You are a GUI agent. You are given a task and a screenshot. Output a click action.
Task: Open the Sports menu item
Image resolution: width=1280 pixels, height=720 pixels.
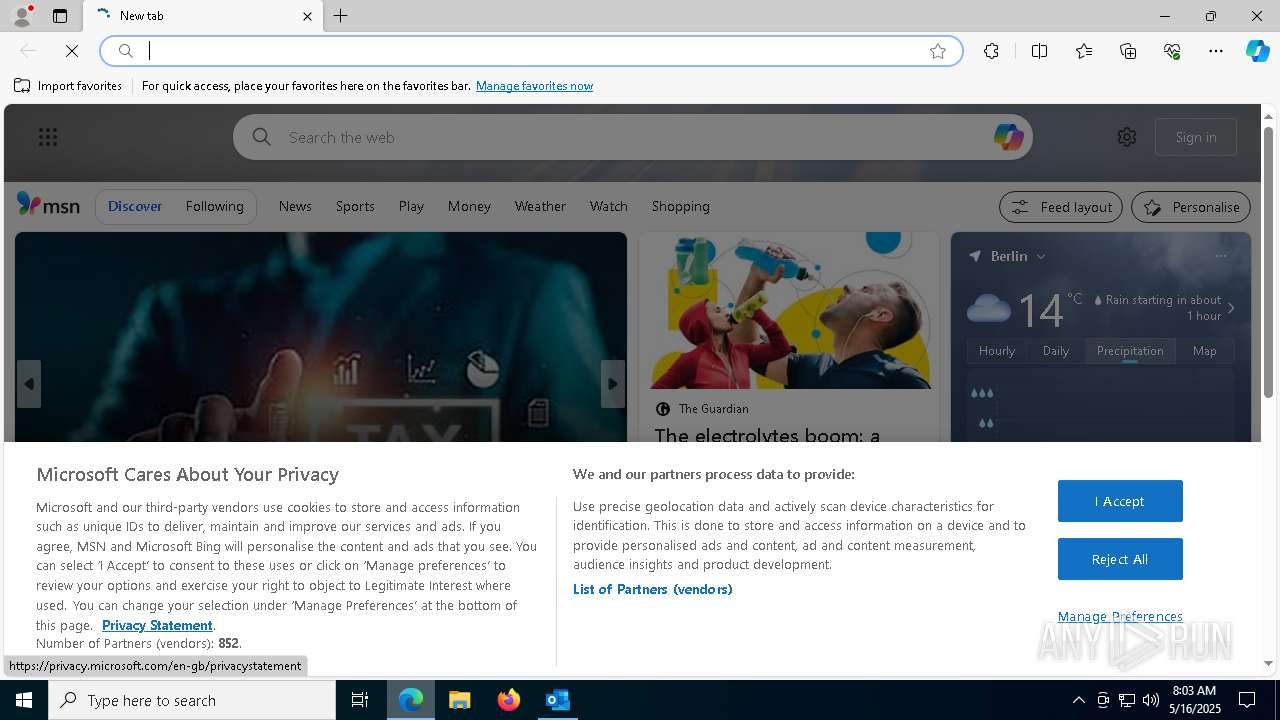coord(355,206)
